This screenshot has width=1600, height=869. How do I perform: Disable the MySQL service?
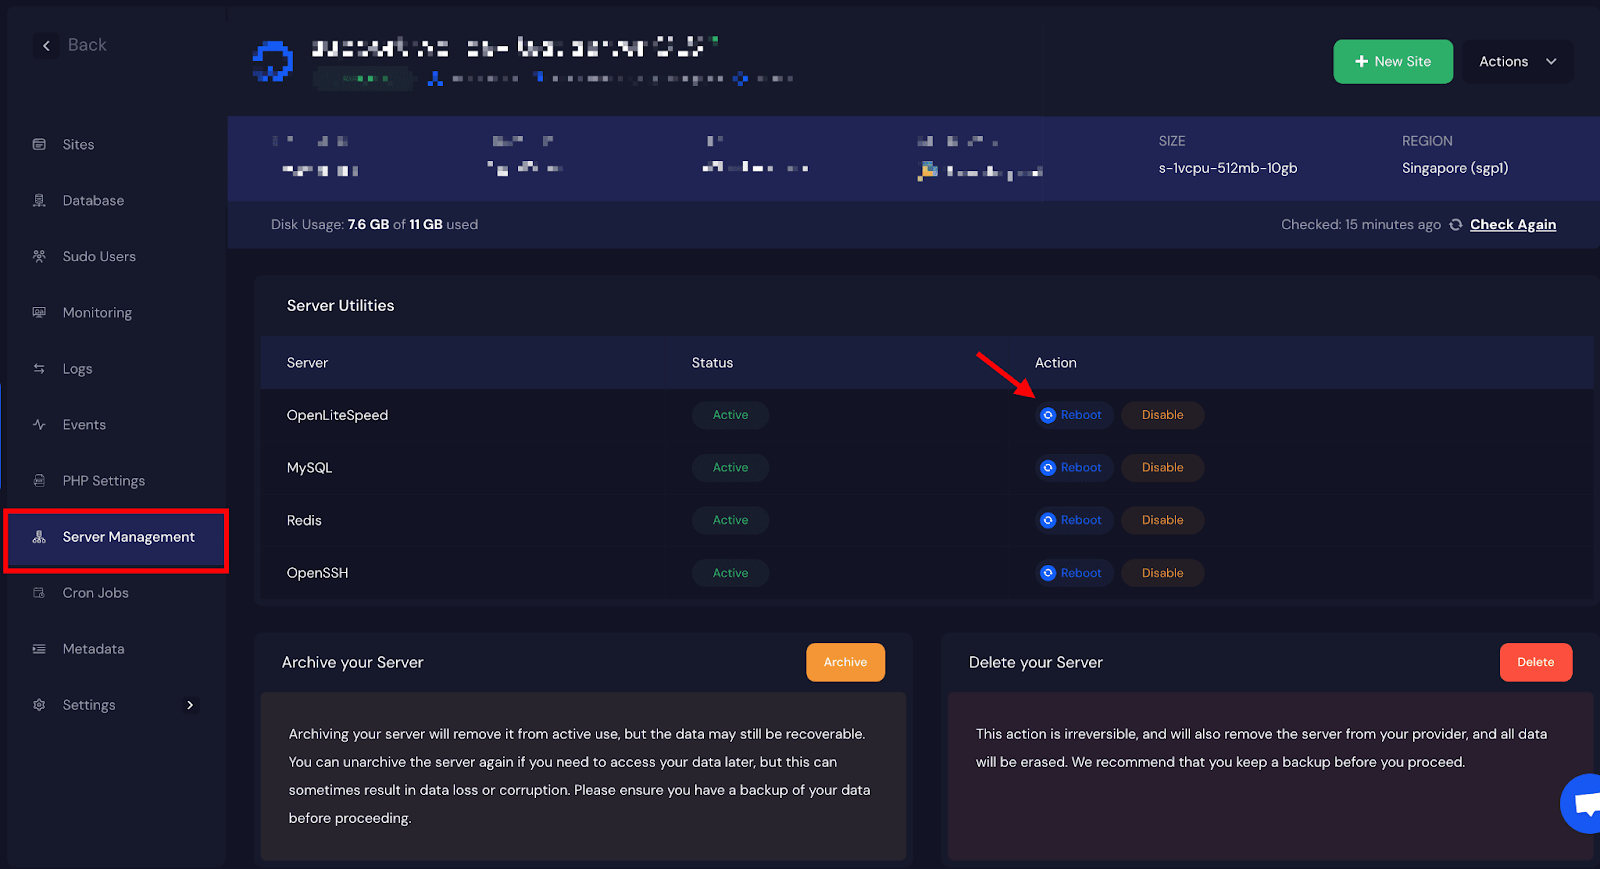(x=1162, y=468)
